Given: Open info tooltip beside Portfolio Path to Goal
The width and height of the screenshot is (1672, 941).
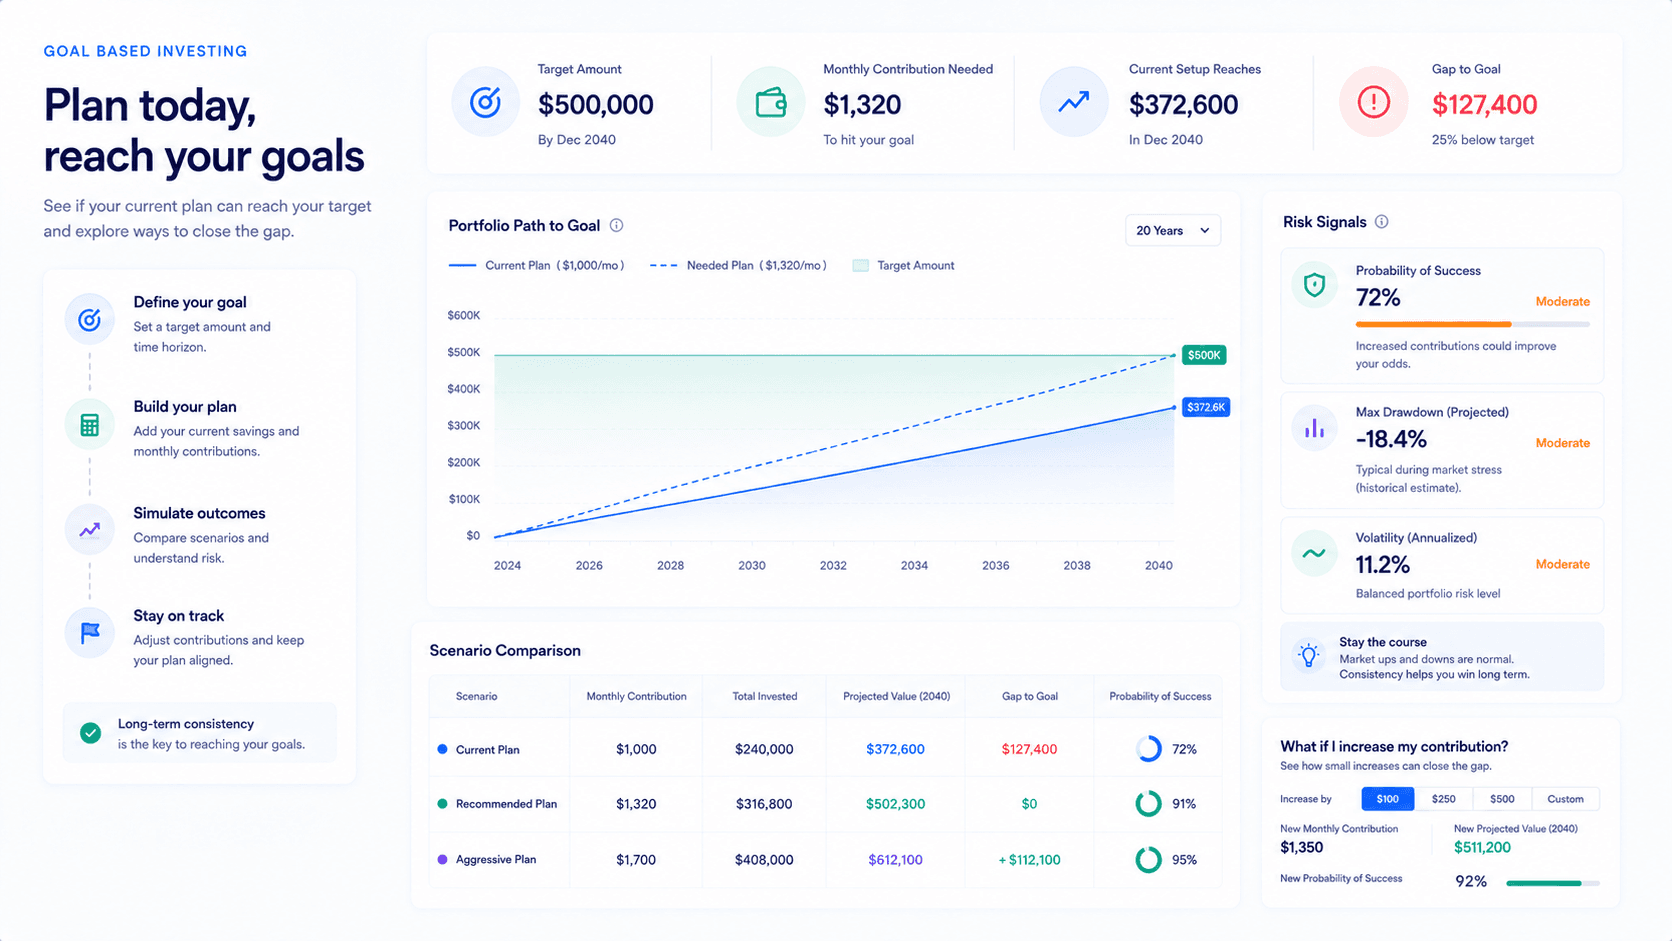Looking at the screenshot, I should [x=616, y=225].
